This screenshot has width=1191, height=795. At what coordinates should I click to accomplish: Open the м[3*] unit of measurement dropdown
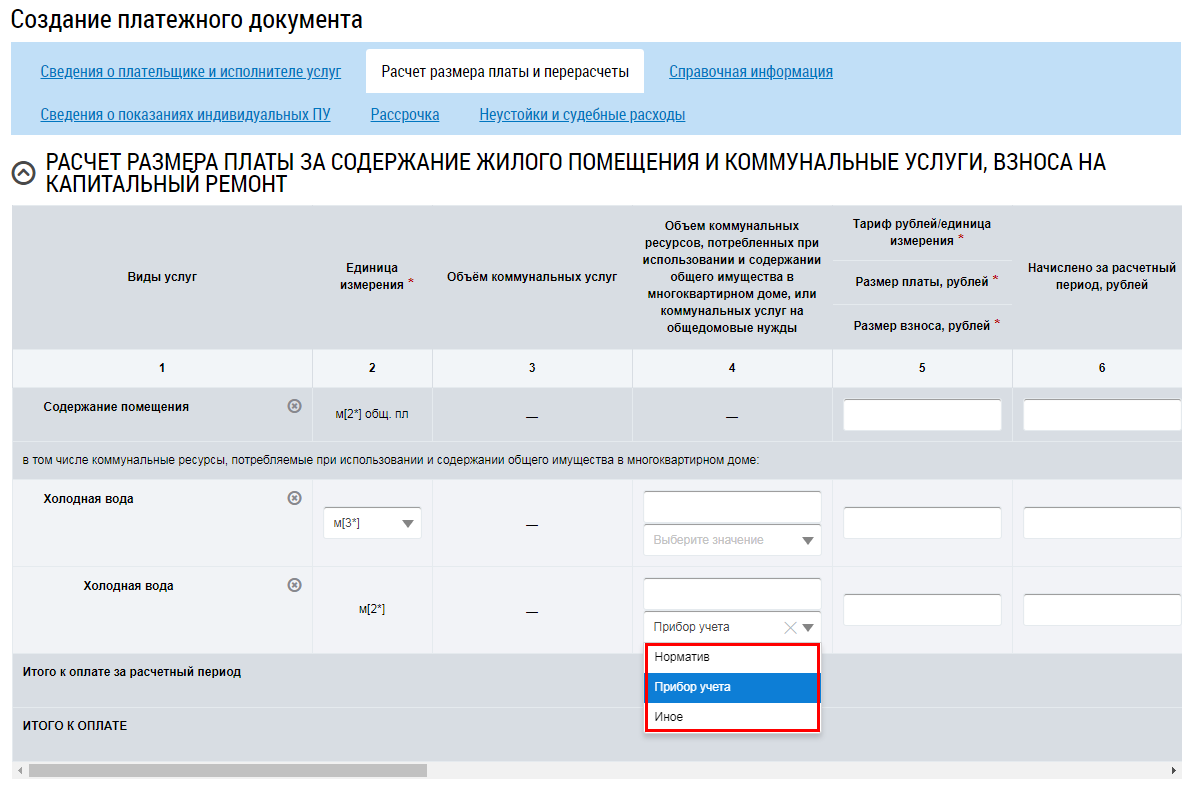click(372, 523)
